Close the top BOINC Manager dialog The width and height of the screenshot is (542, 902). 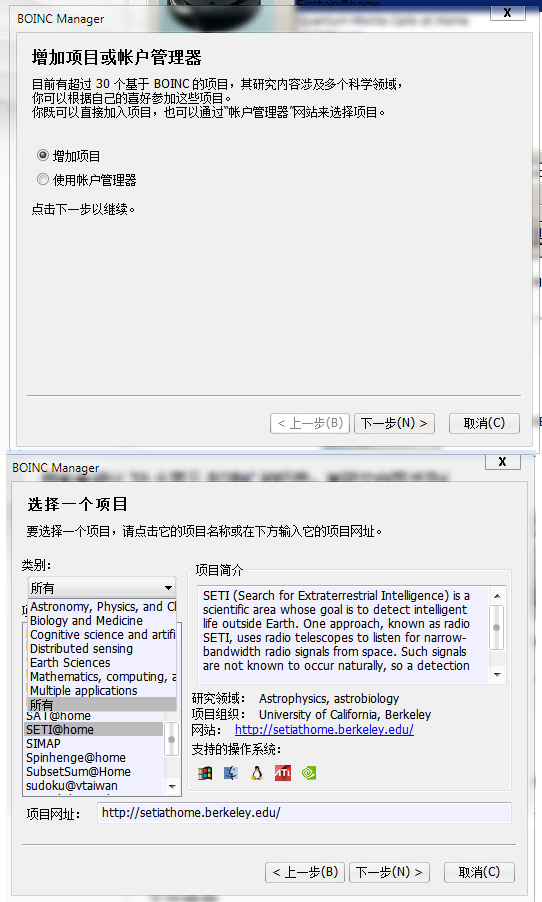[507, 13]
